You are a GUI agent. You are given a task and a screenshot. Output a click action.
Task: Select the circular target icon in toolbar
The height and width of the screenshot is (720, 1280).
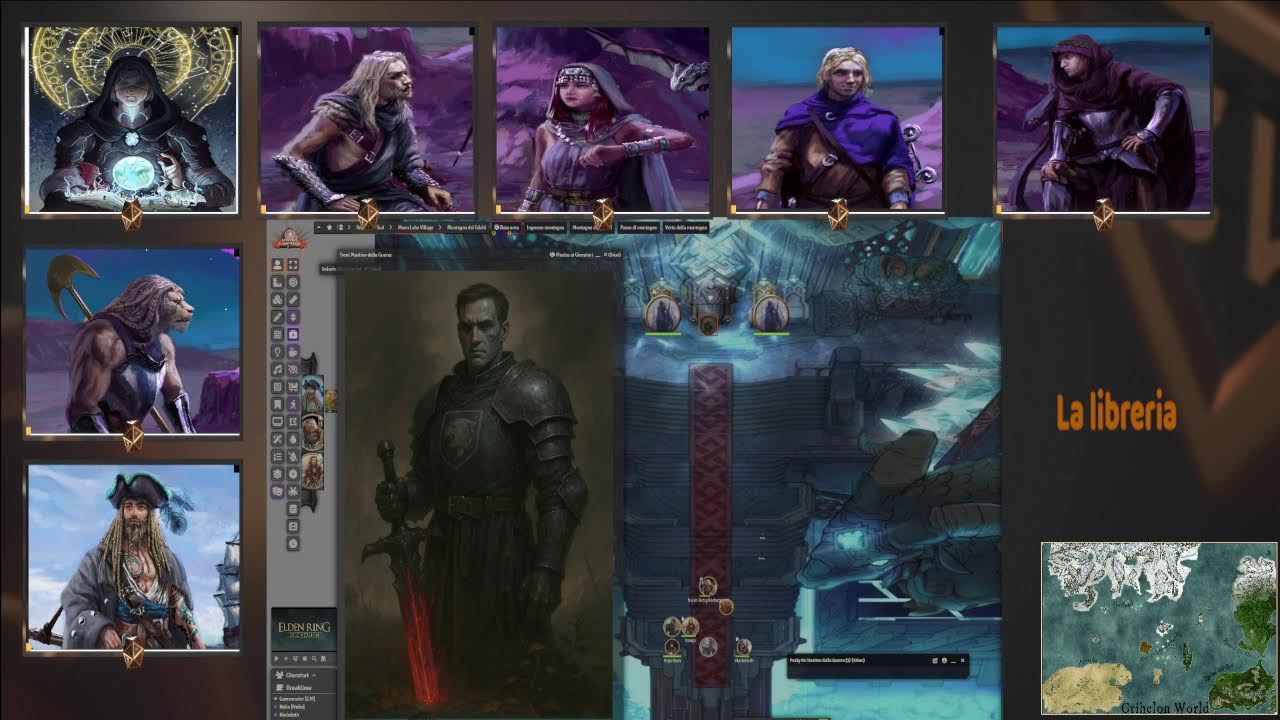pyautogui.click(x=293, y=282)
